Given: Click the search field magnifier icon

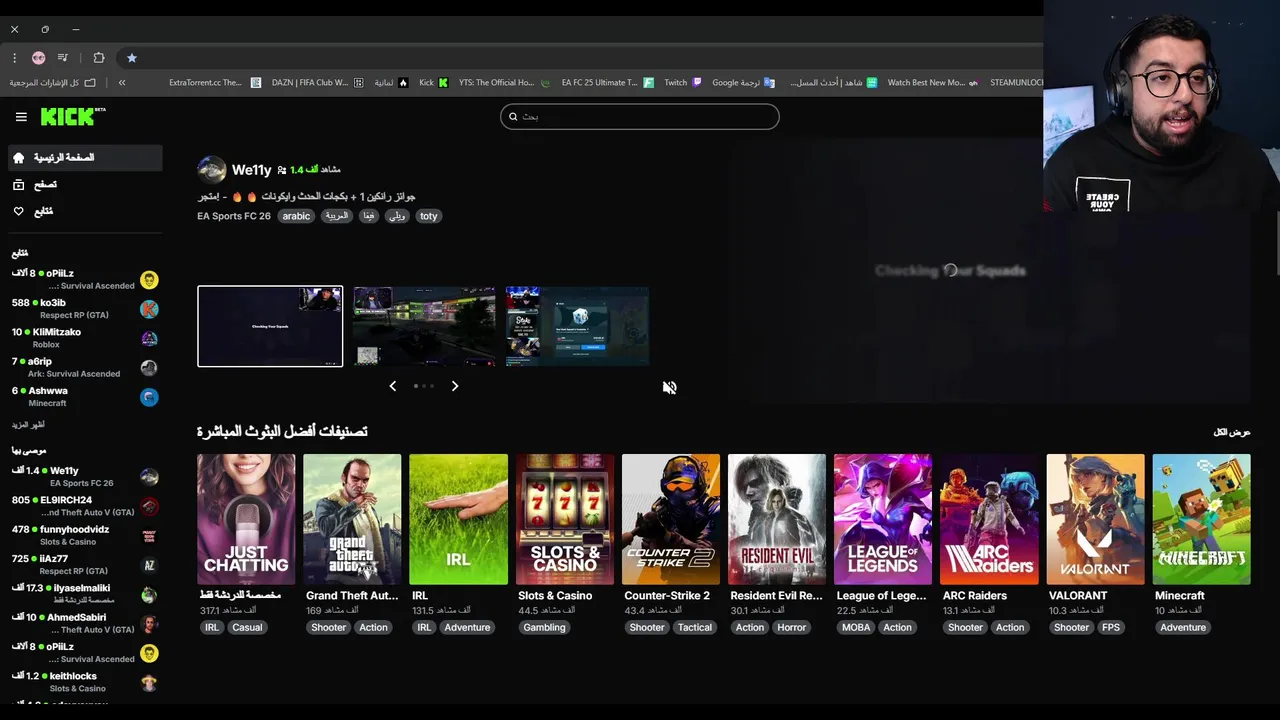Looking at the screenshot, I should point(513,116).
